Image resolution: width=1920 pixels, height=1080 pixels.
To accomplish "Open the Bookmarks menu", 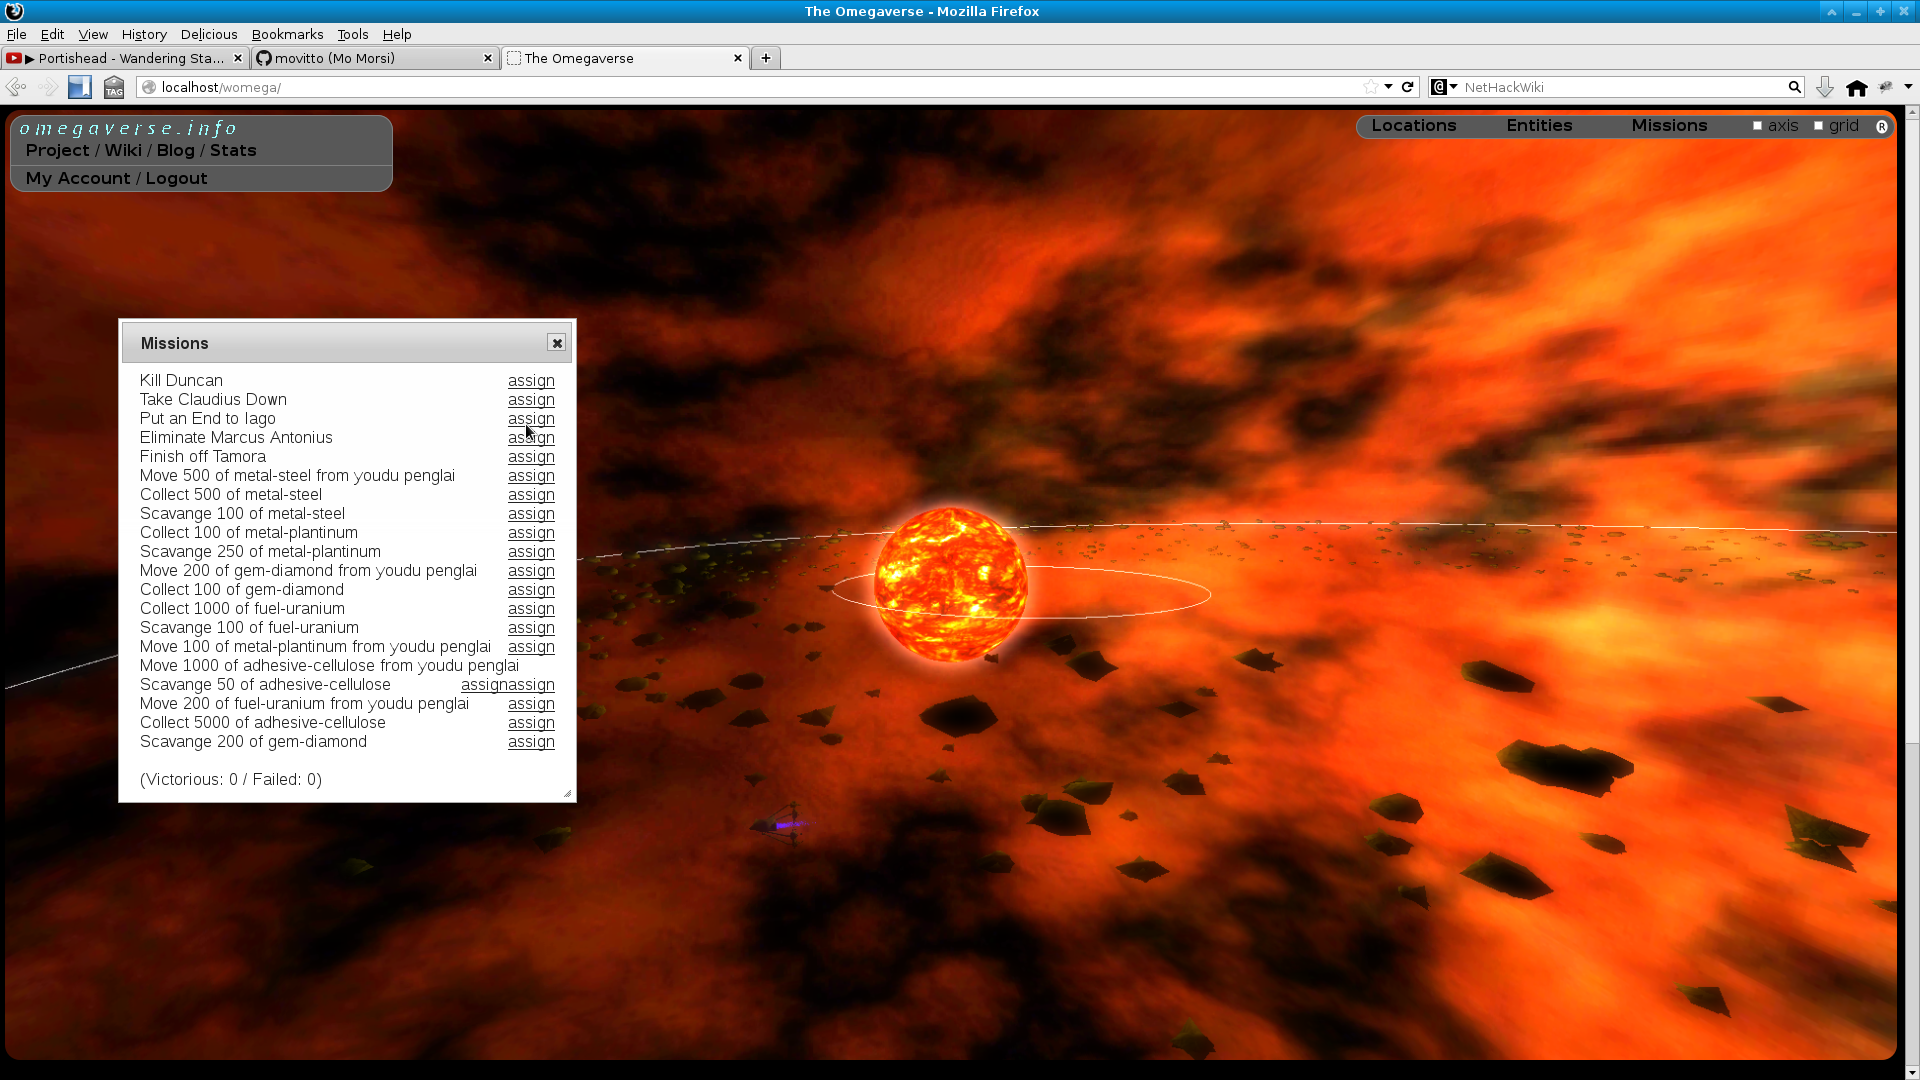I will [x=287, y=34].
